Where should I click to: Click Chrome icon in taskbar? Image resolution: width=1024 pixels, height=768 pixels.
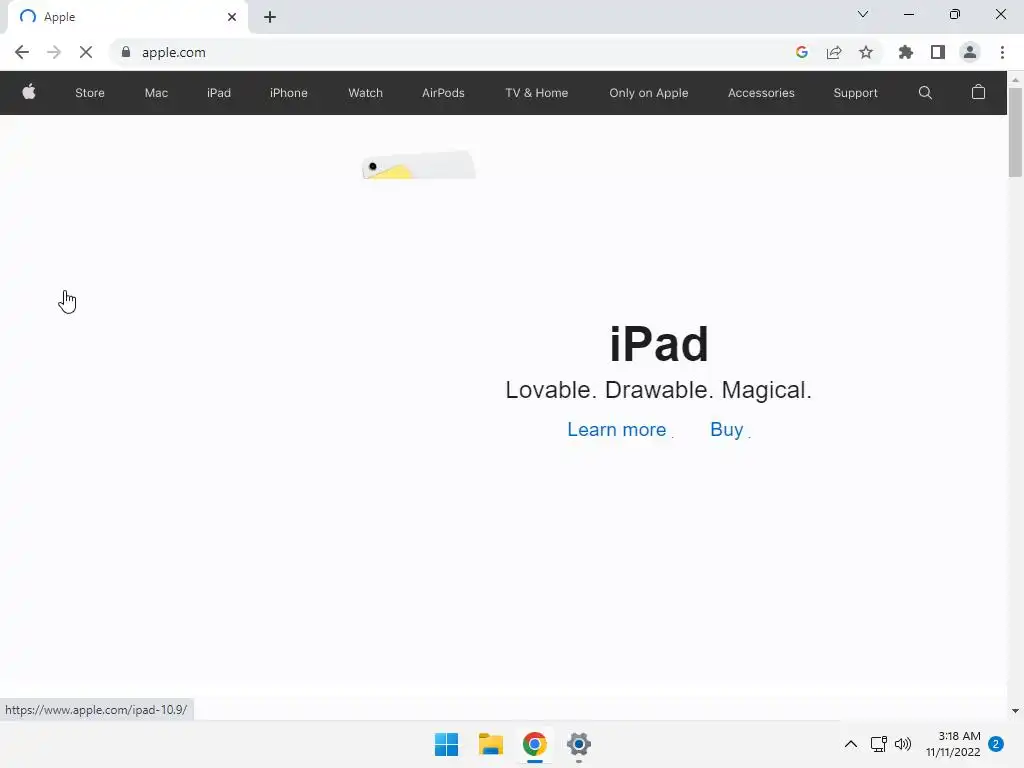(534, 744)
